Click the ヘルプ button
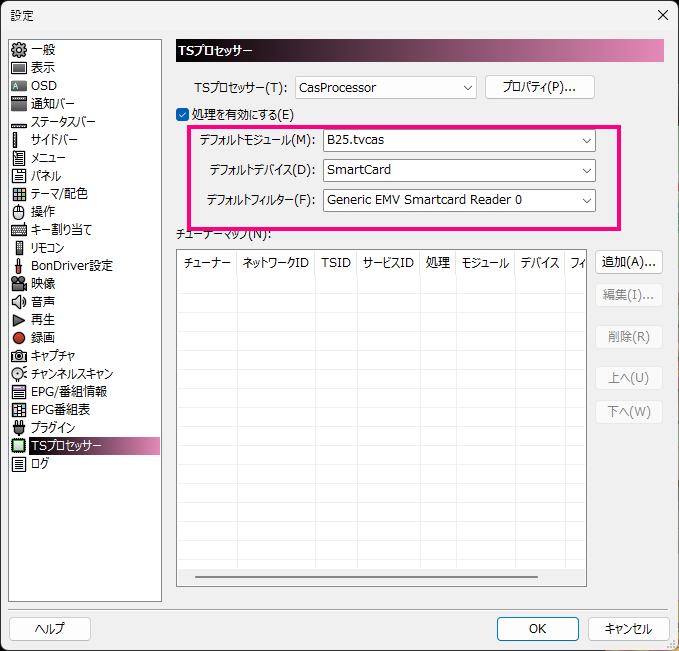 coord(50,629)
